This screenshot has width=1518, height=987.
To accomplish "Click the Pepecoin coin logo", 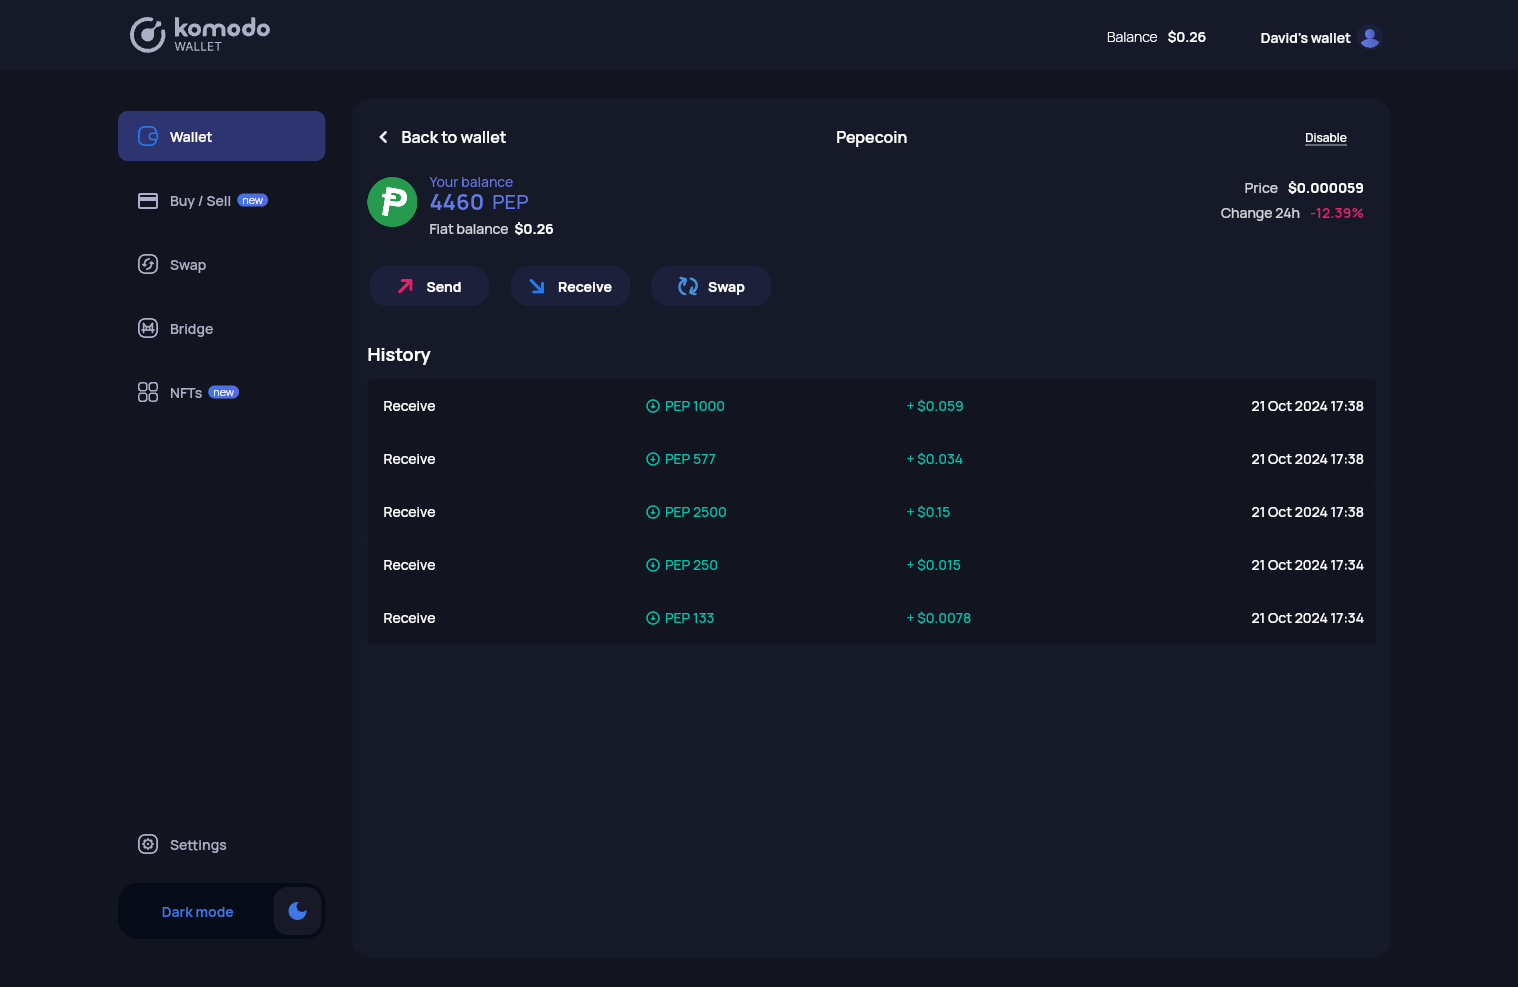I will 392,202.
